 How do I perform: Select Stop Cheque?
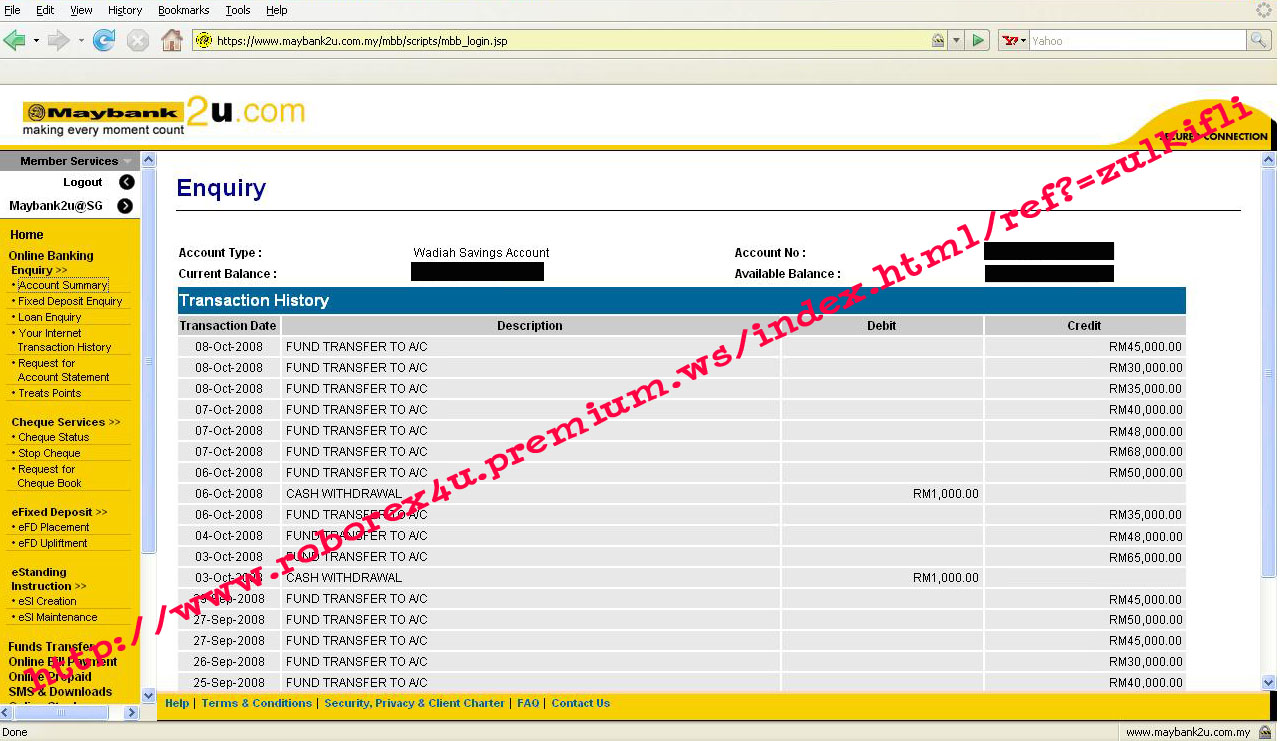[x=49, y=453]
